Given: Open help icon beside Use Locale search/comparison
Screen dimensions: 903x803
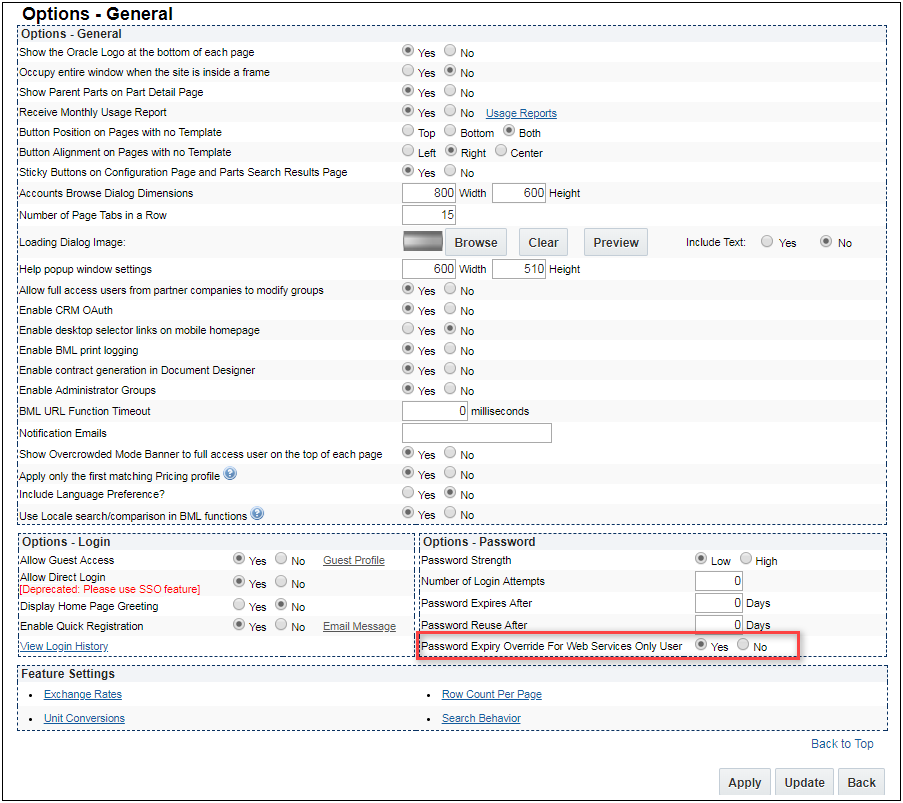Looking at the screenshot, I should point(257,513).
